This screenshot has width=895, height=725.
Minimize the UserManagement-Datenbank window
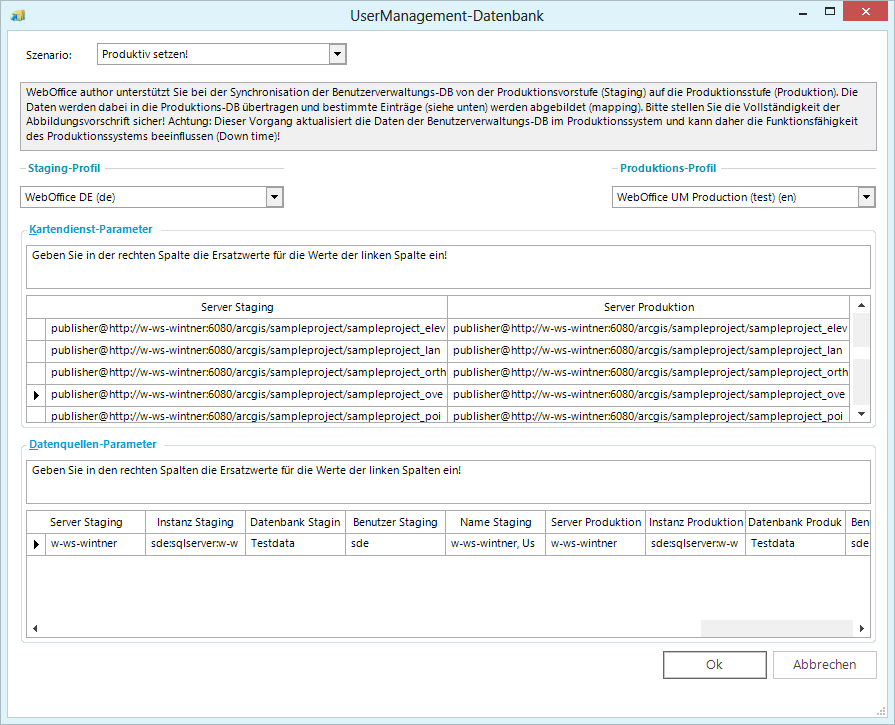802,11
